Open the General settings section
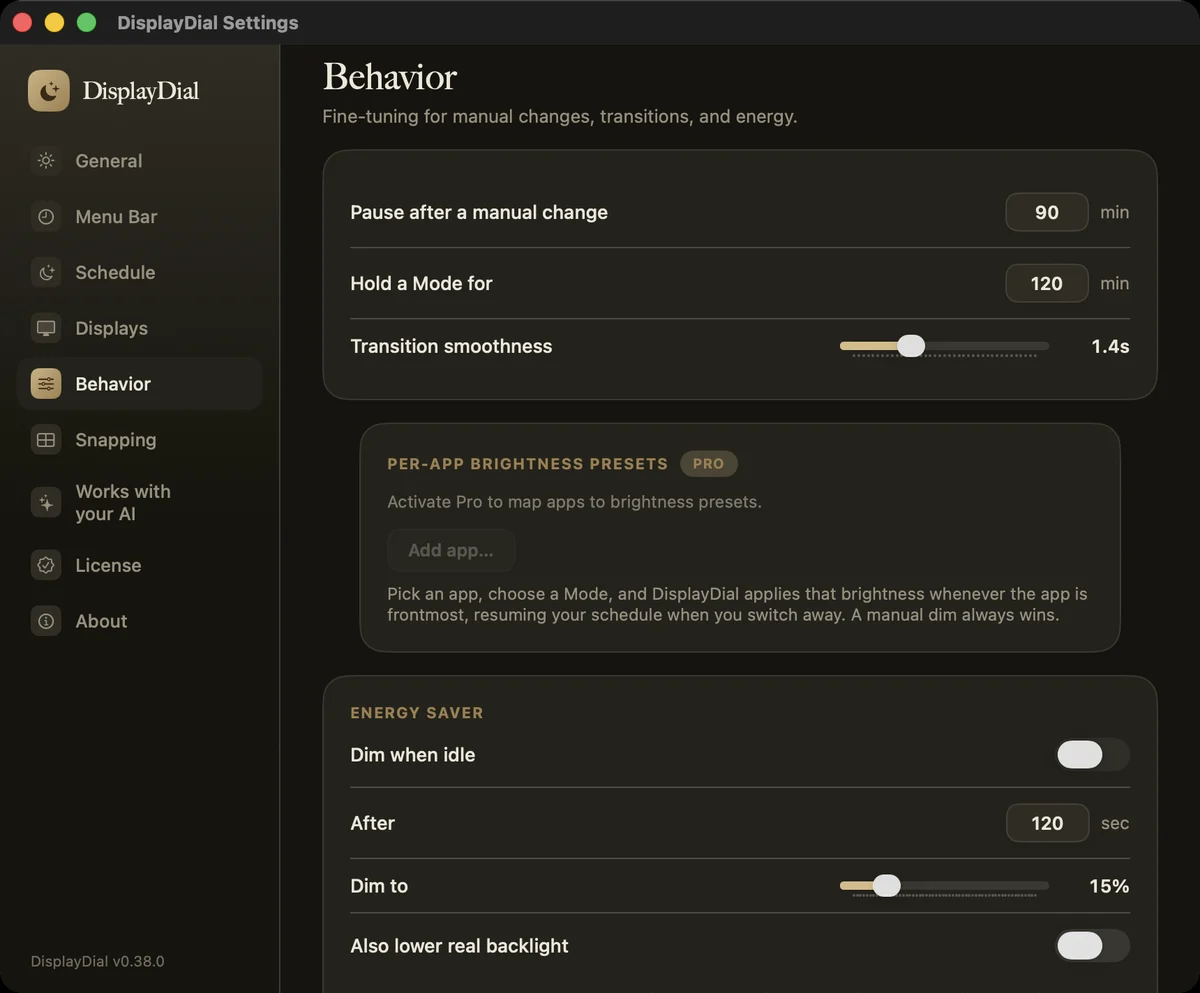This screenshot has height=993, width=1200. click(140, 161)
